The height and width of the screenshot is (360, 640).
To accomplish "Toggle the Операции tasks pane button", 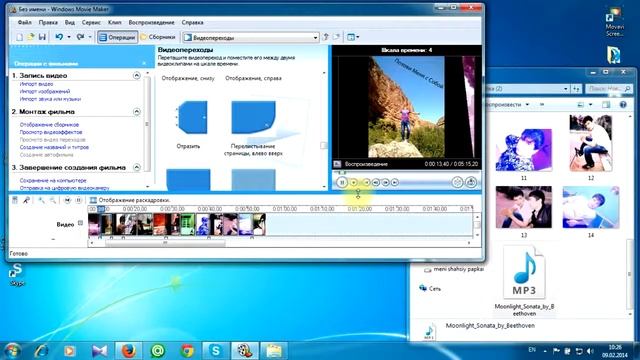I will pos(117,37).
